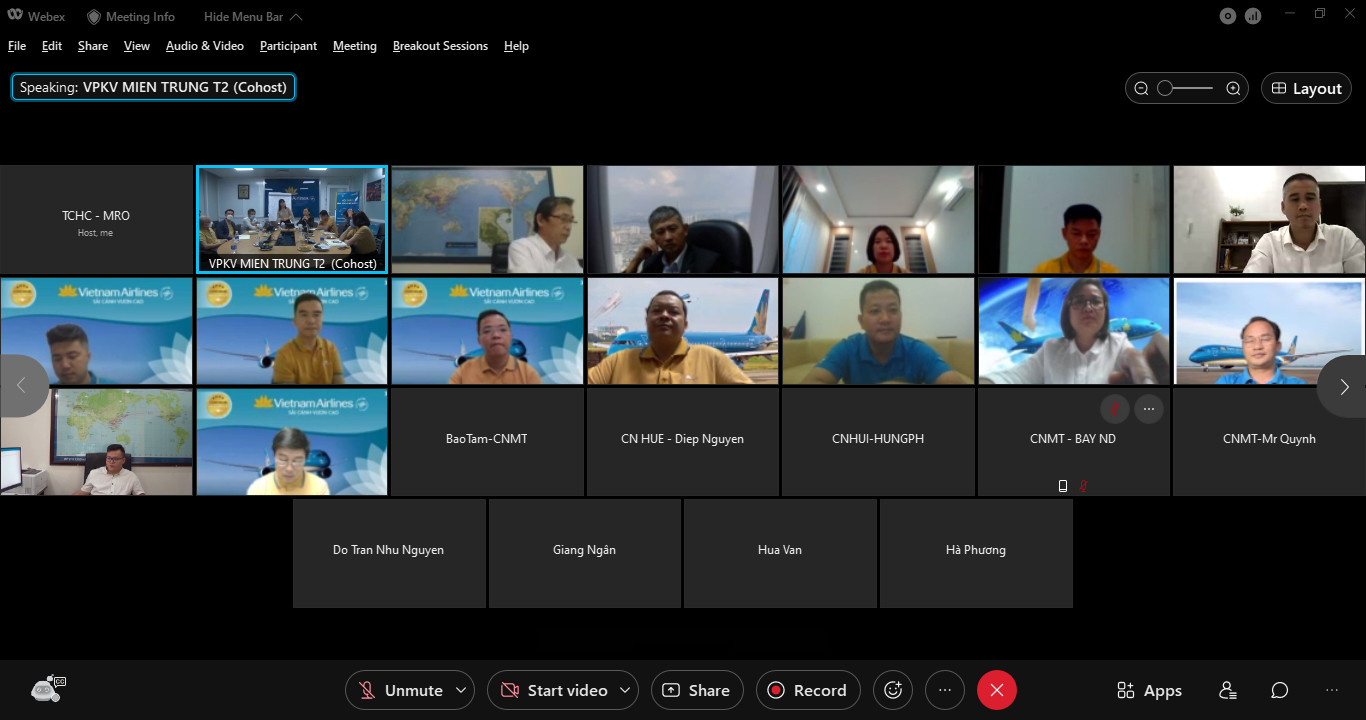Go to previous page of participants

pos(22,386)
